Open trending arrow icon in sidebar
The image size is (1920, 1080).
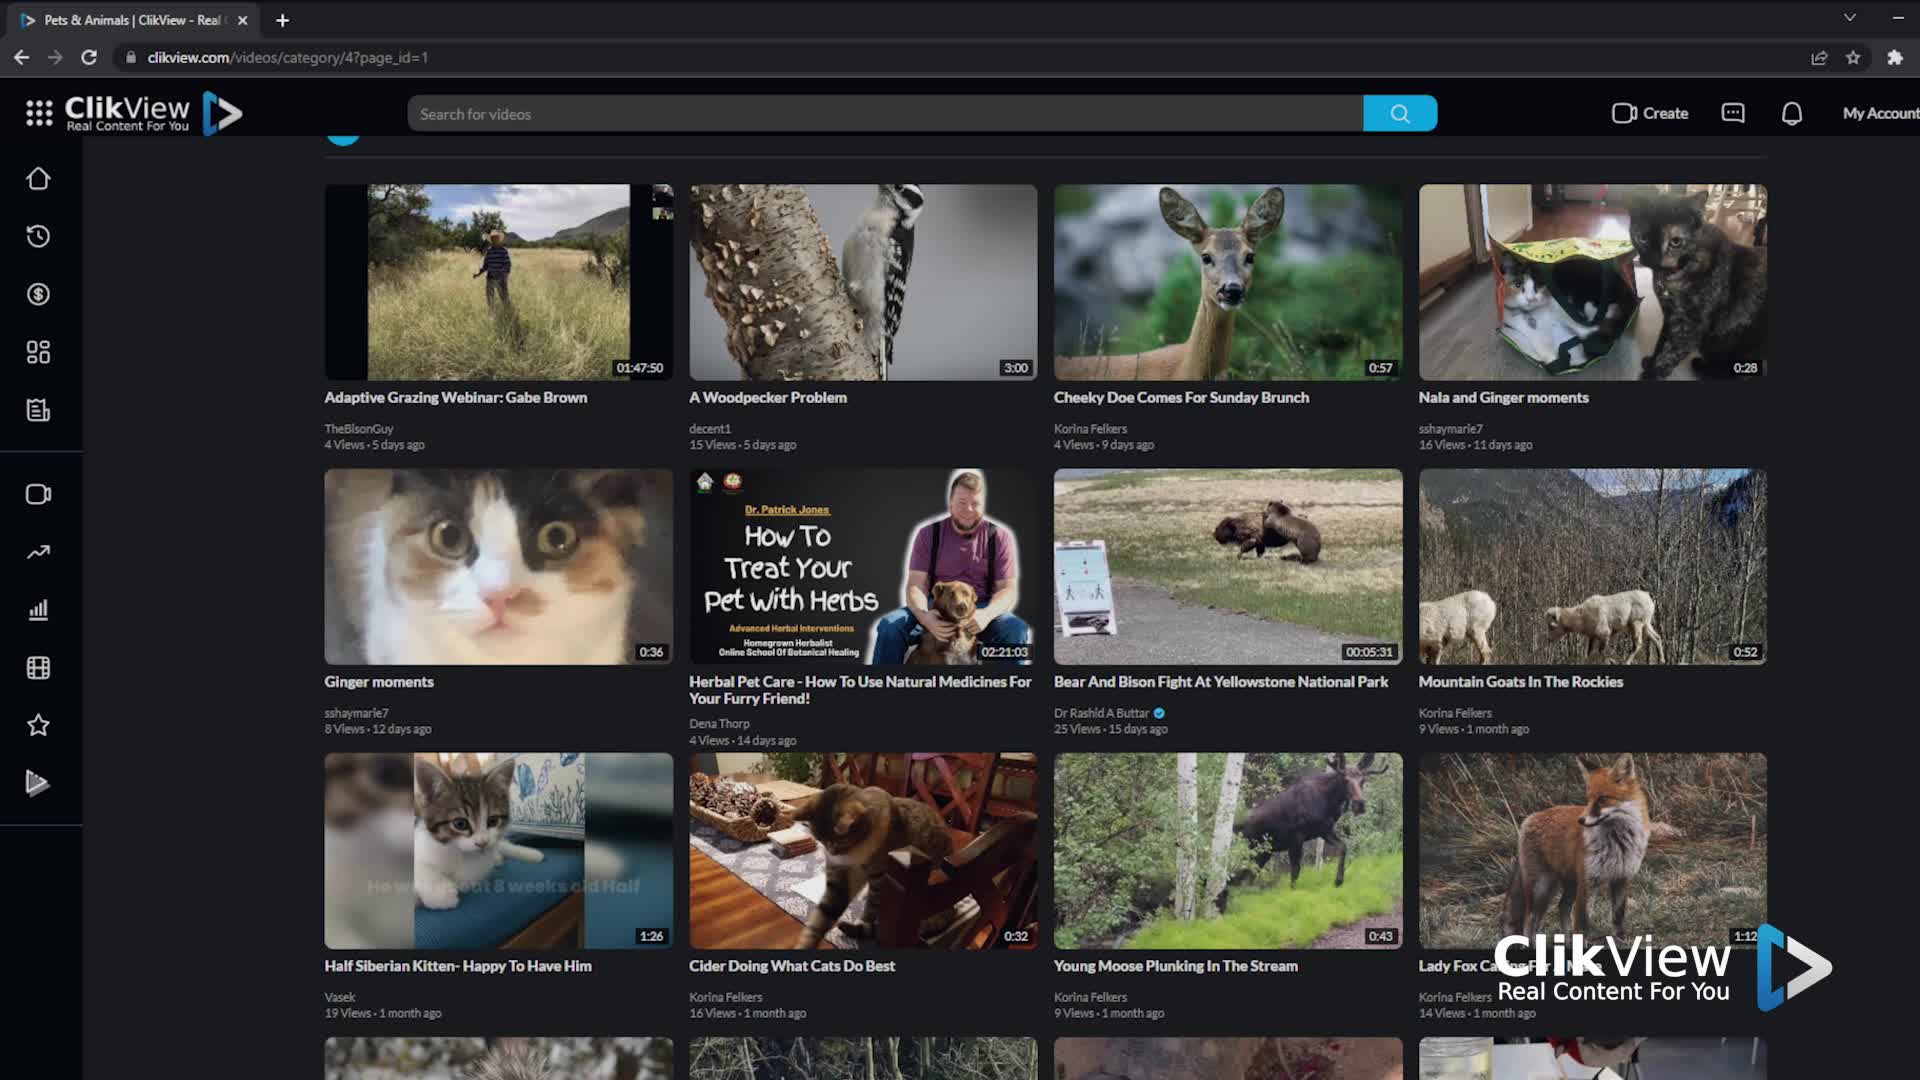tap(38, 552)
